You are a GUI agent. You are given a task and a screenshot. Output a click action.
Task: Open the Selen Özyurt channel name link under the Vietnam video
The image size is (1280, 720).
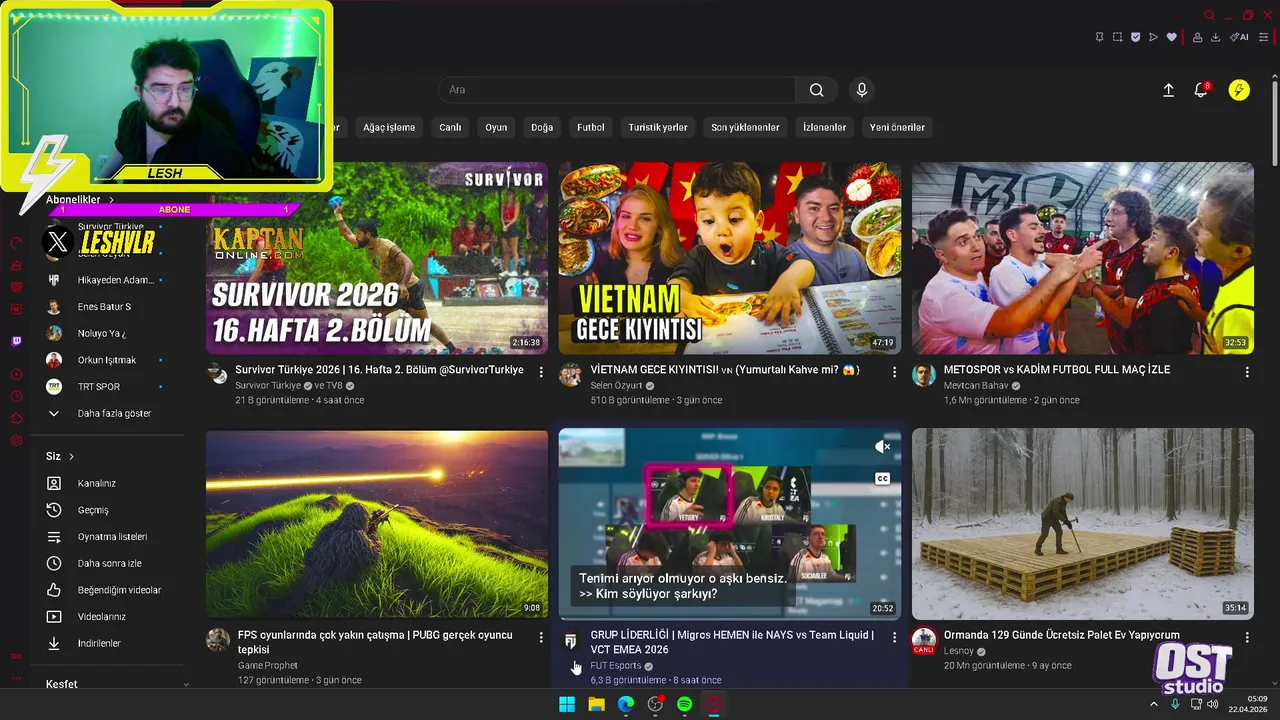(618, 385)
